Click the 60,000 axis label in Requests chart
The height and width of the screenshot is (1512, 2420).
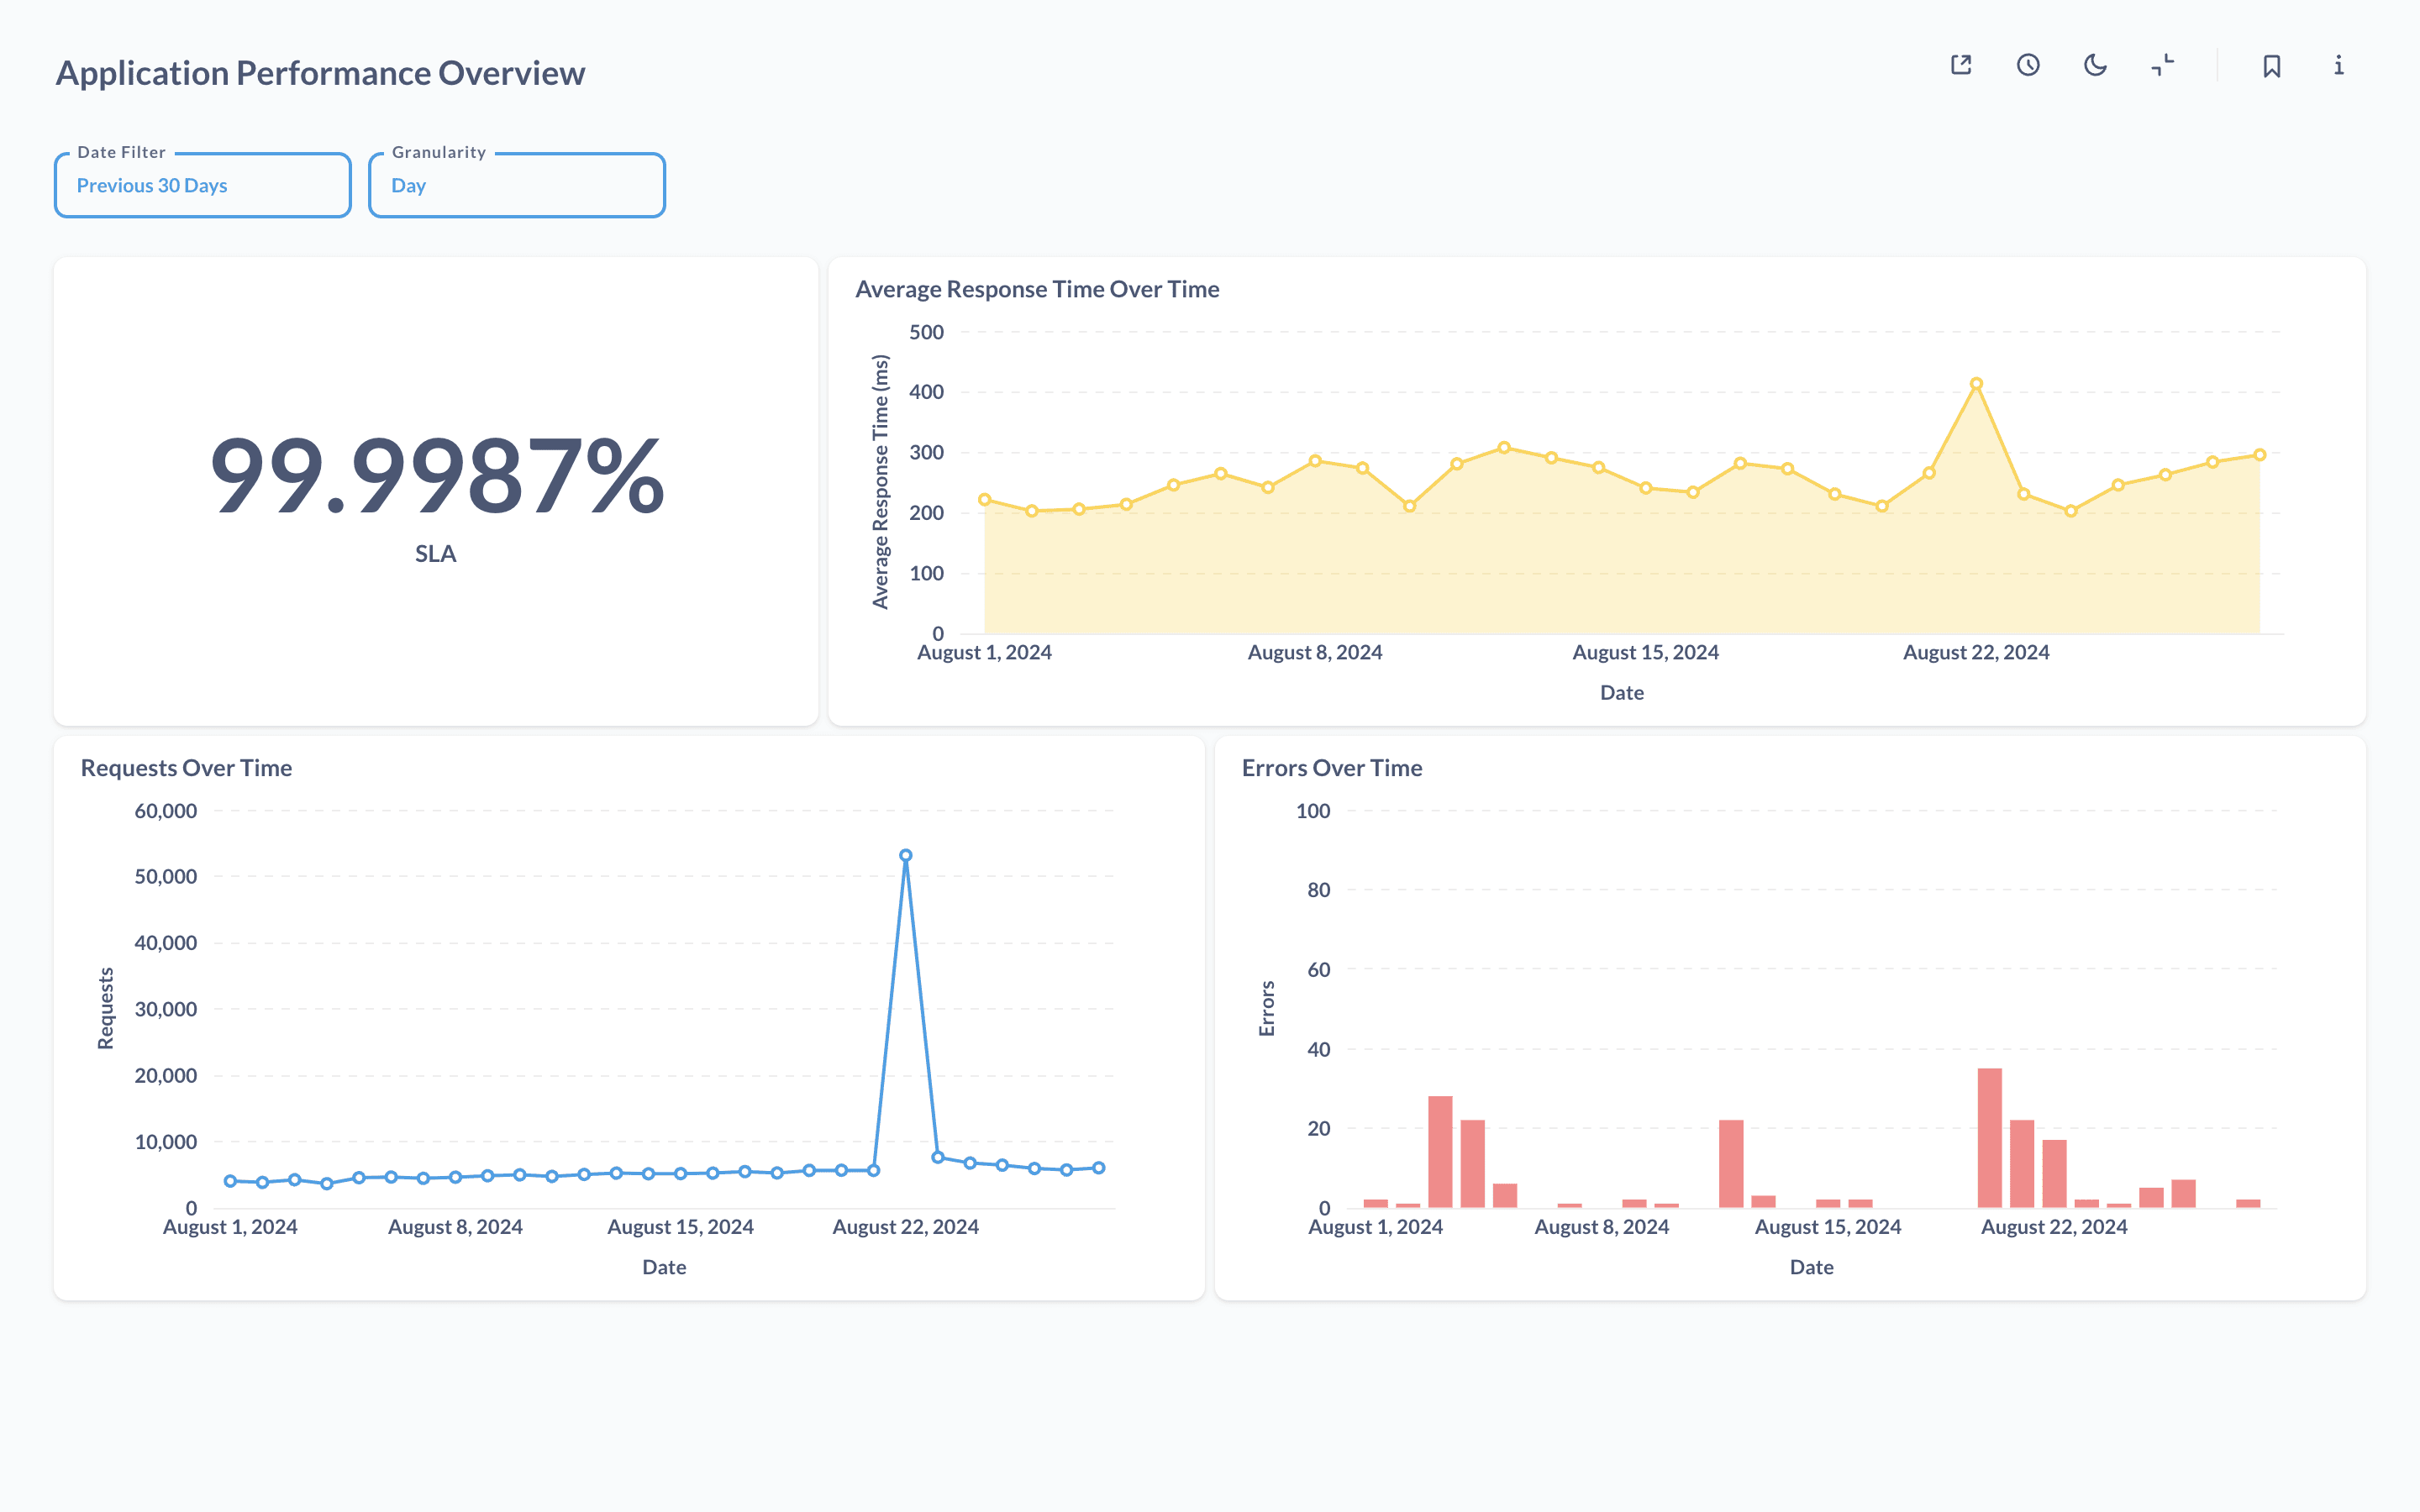click(x=166, y=811)
